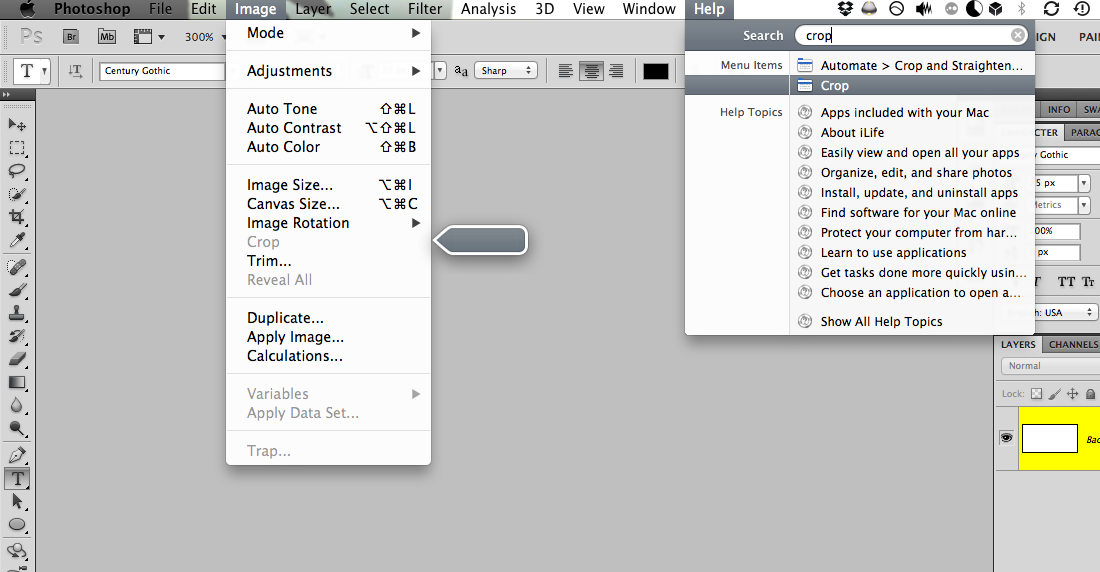1100x572 pixels.
Task: Select the Ellipse shape tool
Action: click(17, 525)
